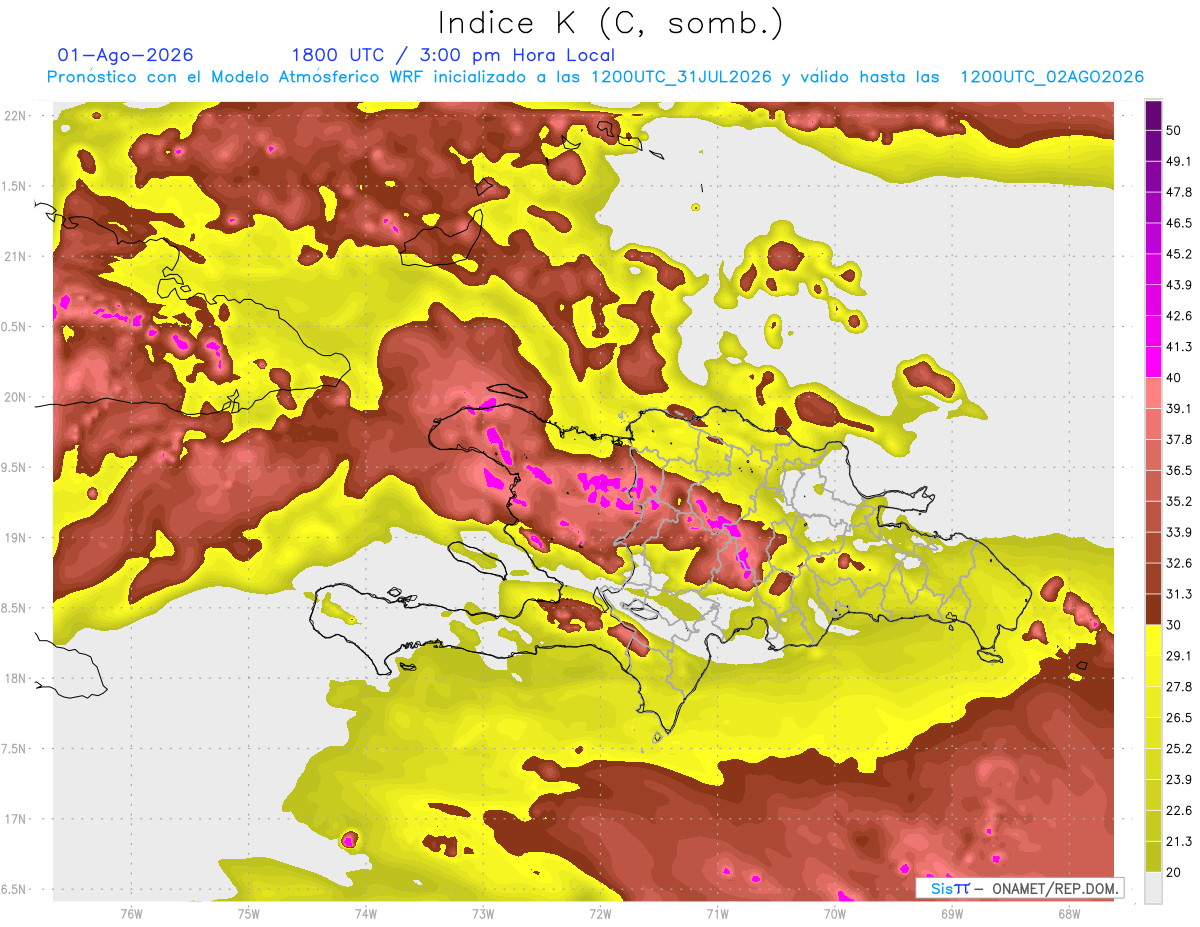The image size is (1200, 927).
Task: Click the '1800 UTC / 3:00 pm Hora Local' time label
Action: point(453,55)
